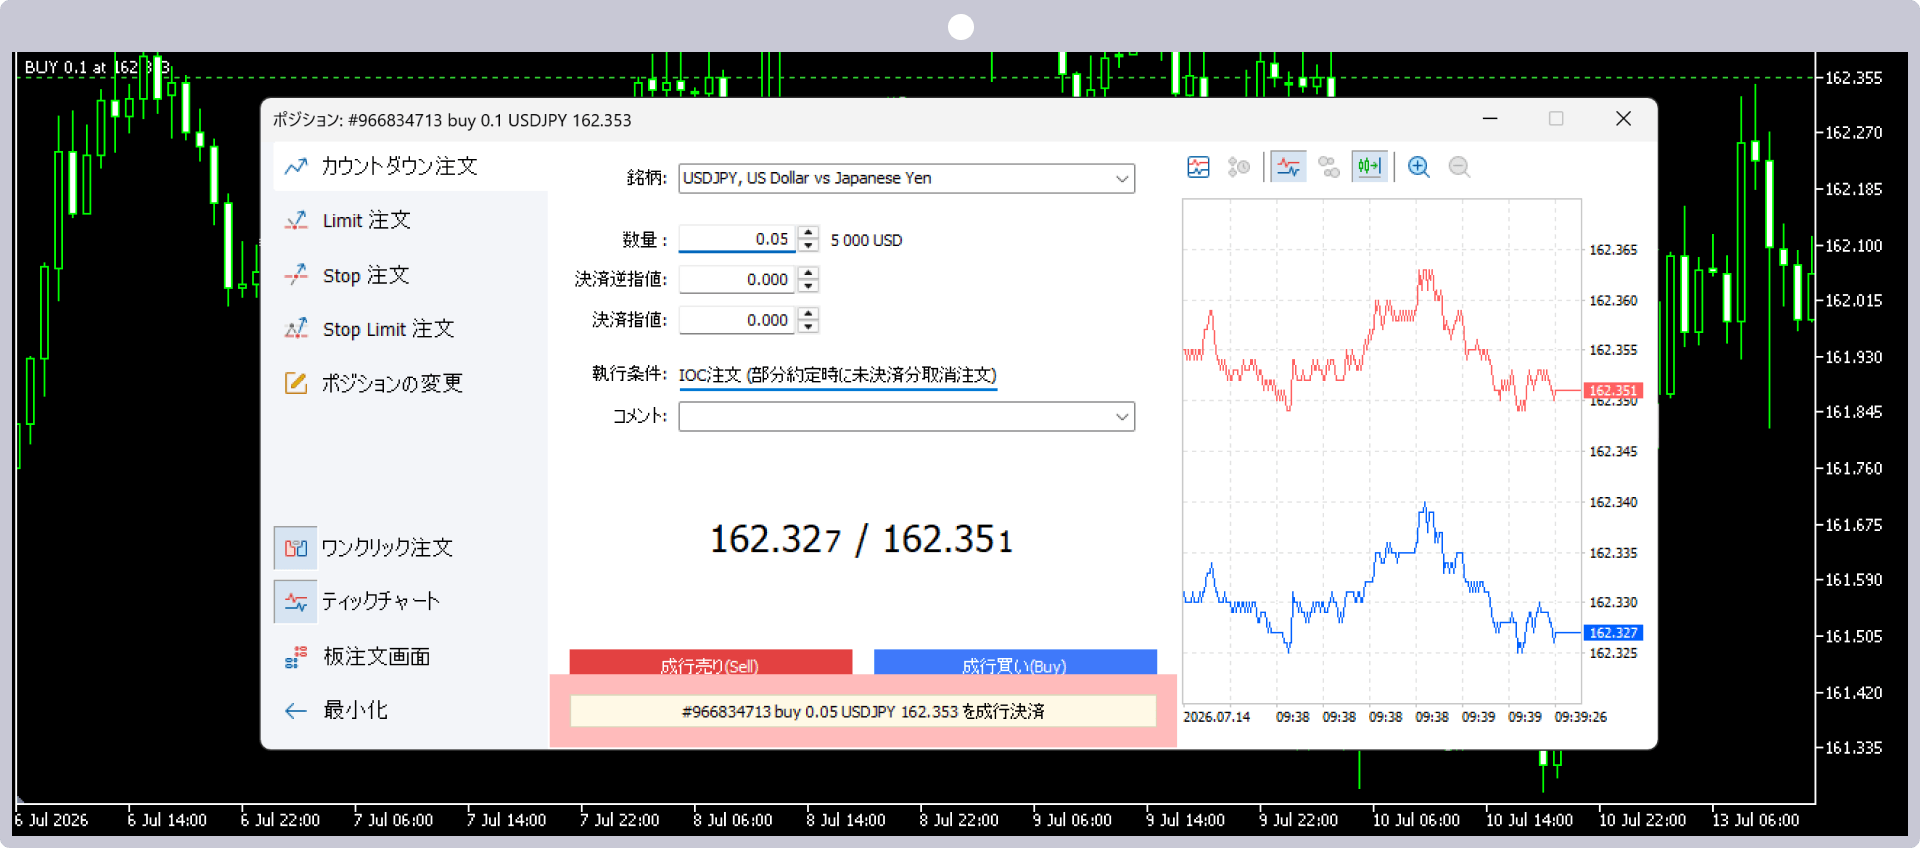The height and width of the screenshot is (848, 1920).
Task: Click the red 162.351 ask price tag
Action: (1613, 390)
